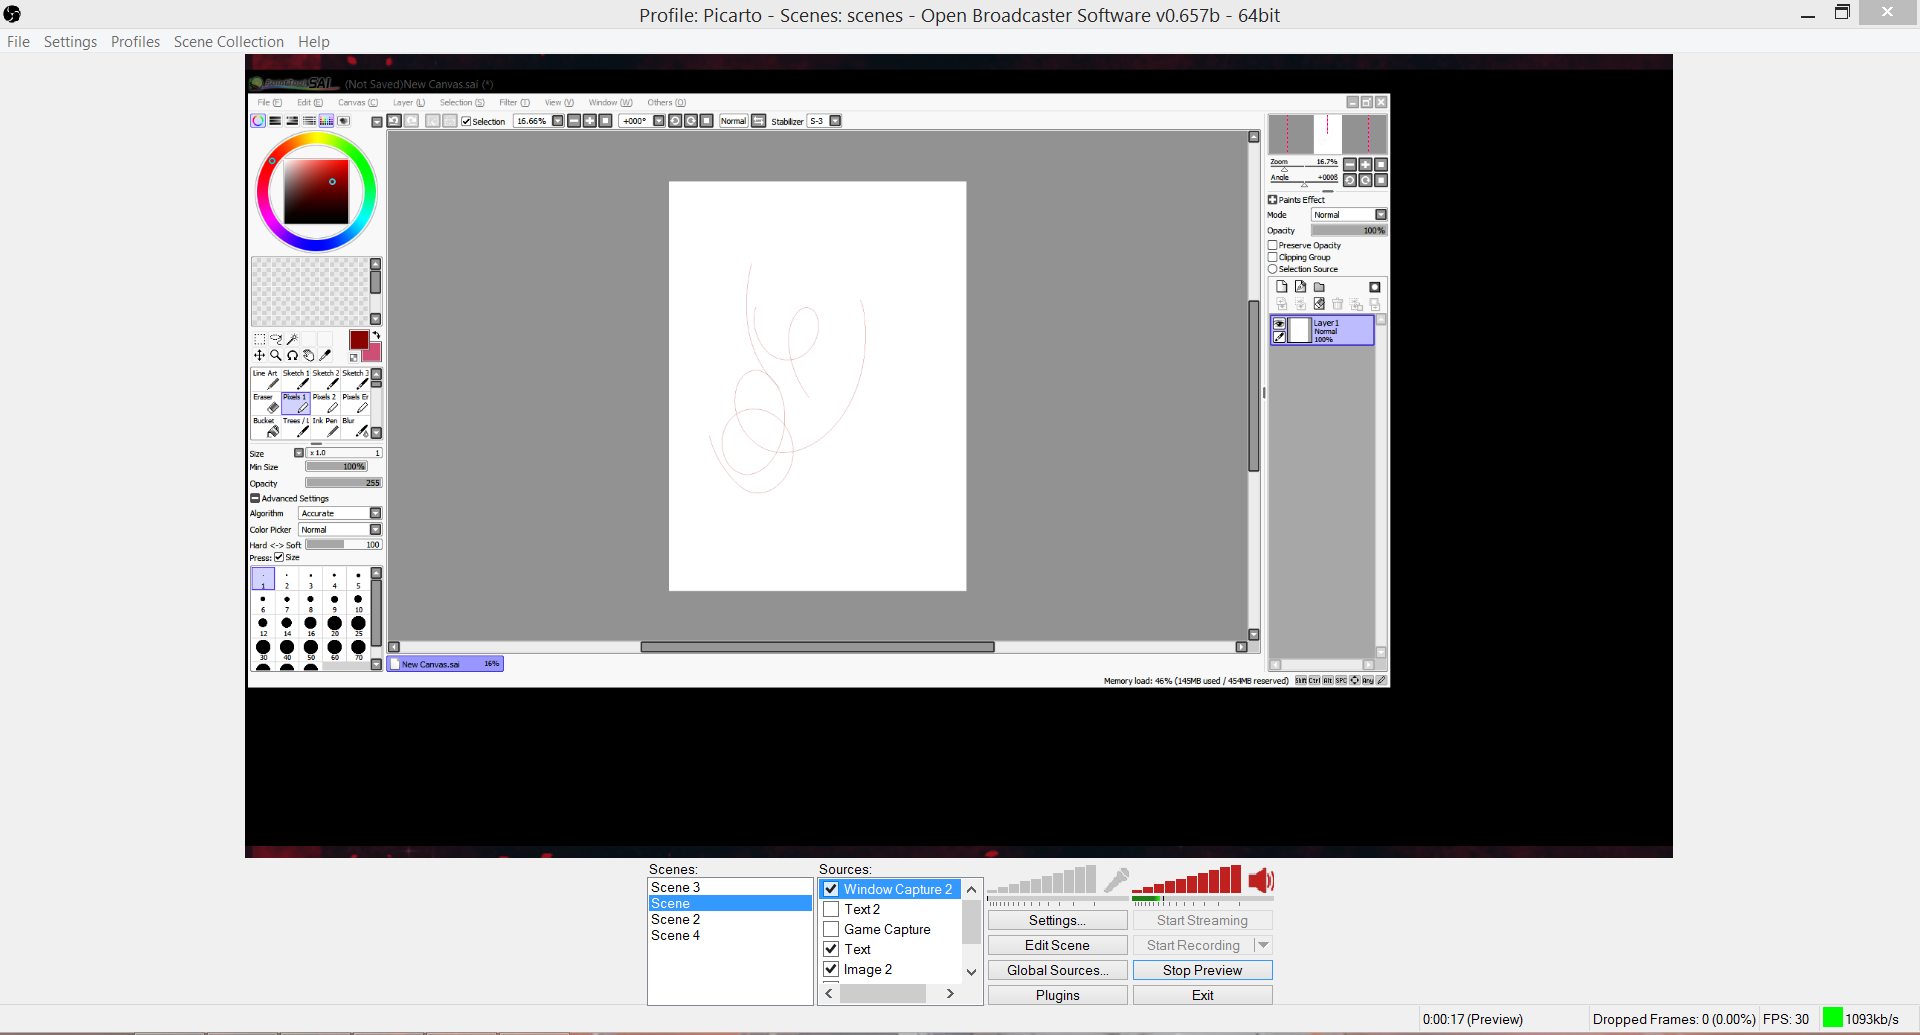This screenshot has width=1920, height=1035.
Task: Choose the Pixels 1 brush in SAI
Action: pos(295,403)
